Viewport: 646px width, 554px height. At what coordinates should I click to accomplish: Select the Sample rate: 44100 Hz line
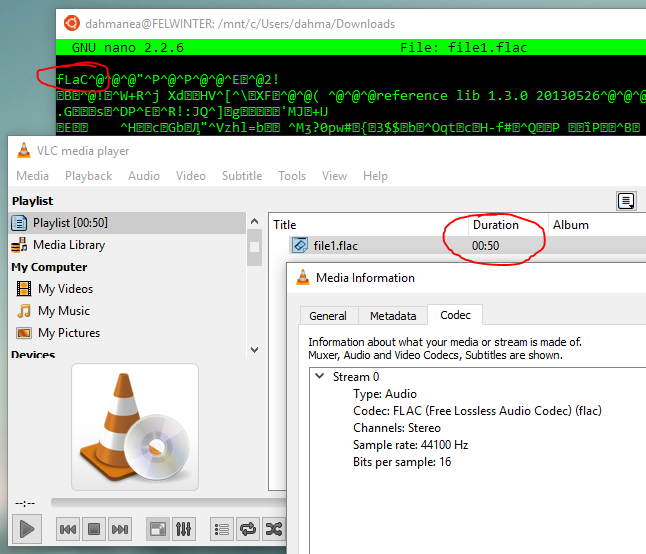pos(410,445)
